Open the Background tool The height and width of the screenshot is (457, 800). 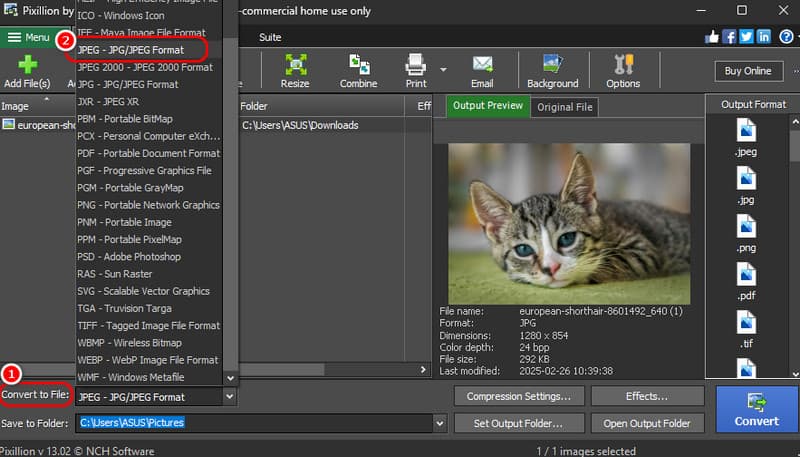(552, 67)
